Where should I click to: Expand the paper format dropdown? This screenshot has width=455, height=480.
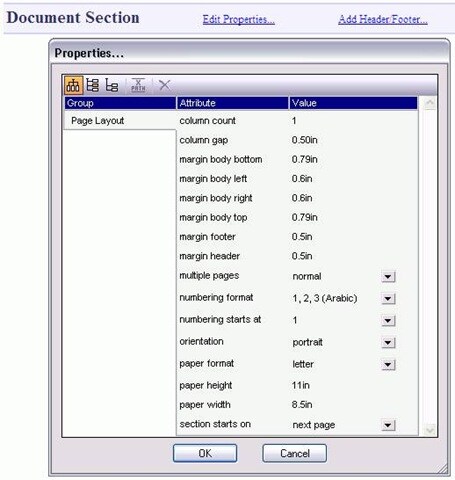pyautogui.click(x=388, y=364)
